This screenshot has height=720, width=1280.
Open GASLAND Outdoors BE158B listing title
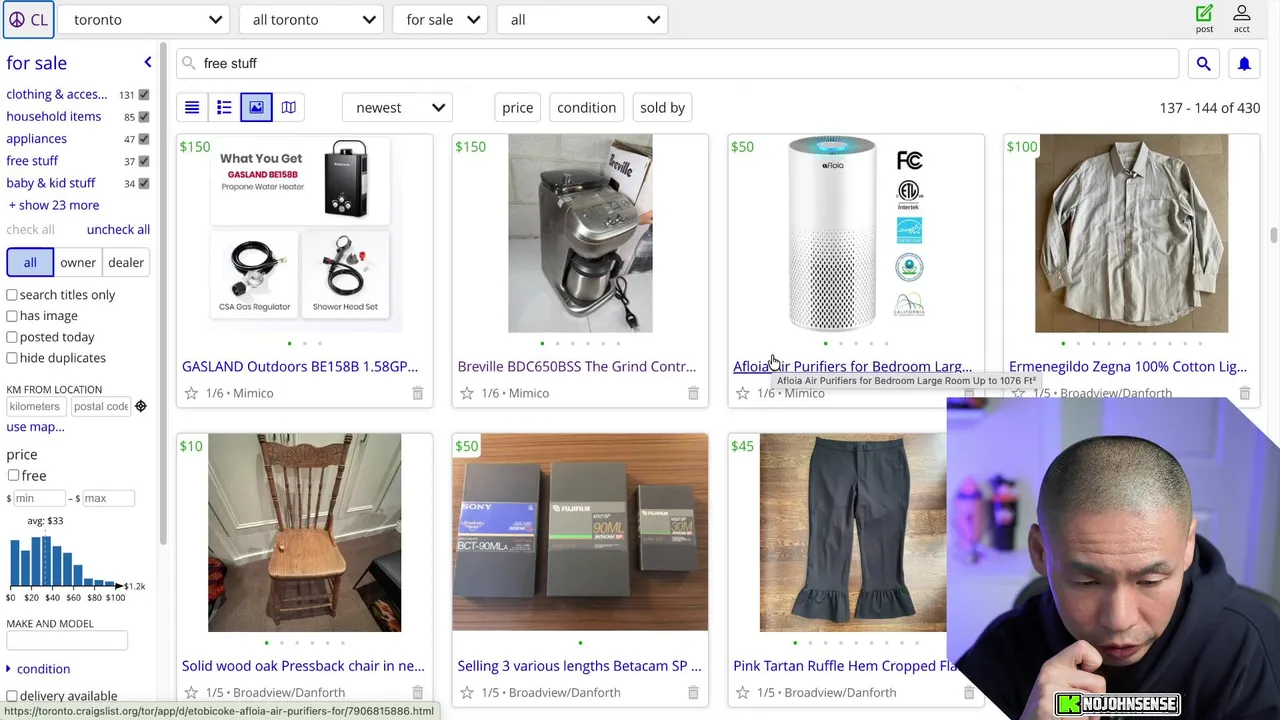(x=300, y=366)
